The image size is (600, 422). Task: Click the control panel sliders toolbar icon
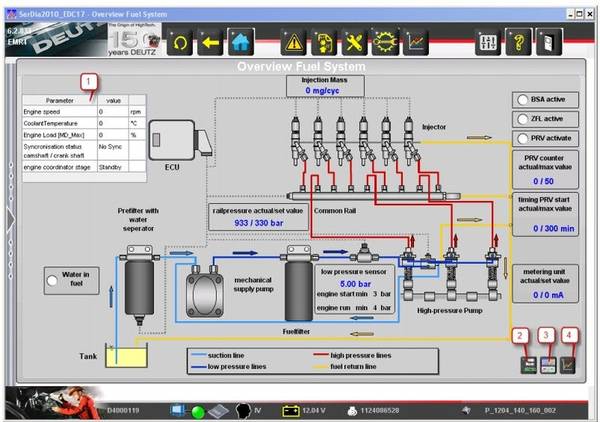[488, 41]
